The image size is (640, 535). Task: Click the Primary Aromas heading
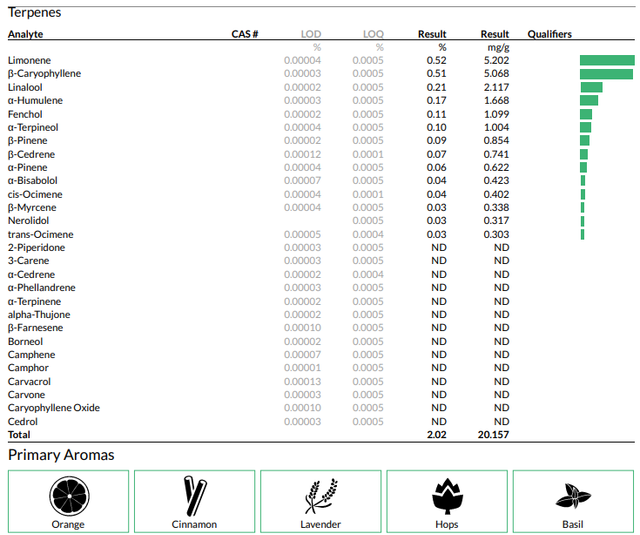61,455
